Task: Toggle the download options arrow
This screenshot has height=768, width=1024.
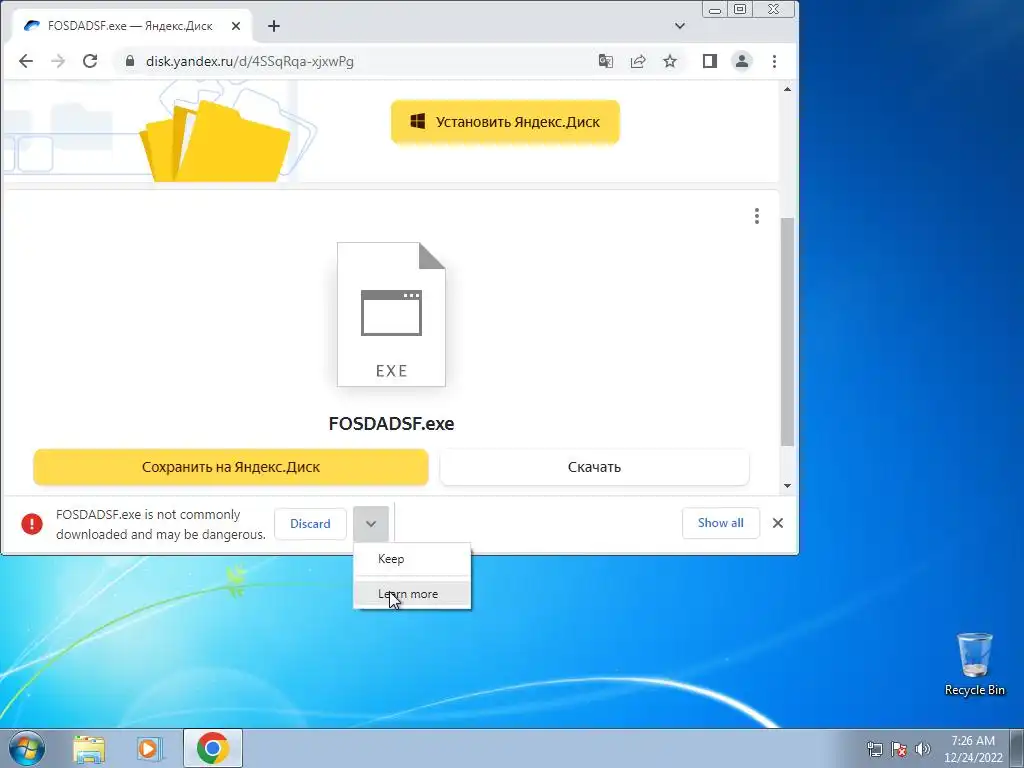Action: pos(371,524)
